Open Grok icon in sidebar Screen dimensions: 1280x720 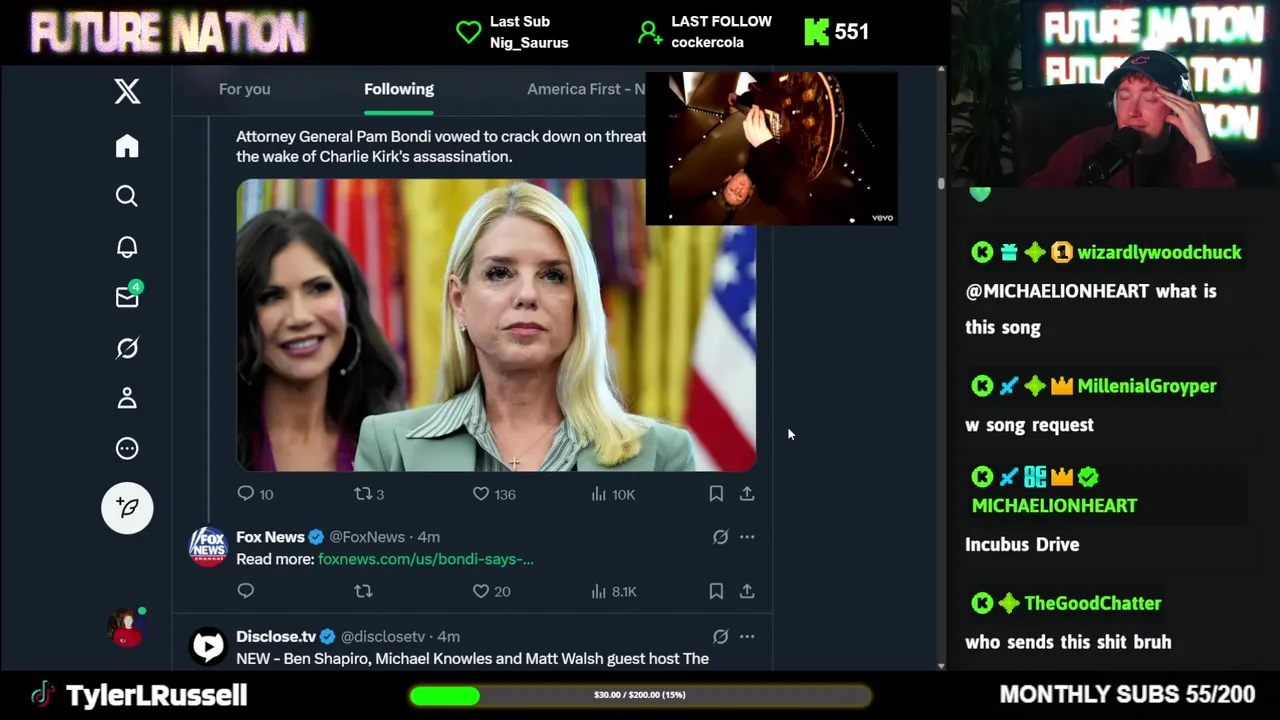pos(127,348)
